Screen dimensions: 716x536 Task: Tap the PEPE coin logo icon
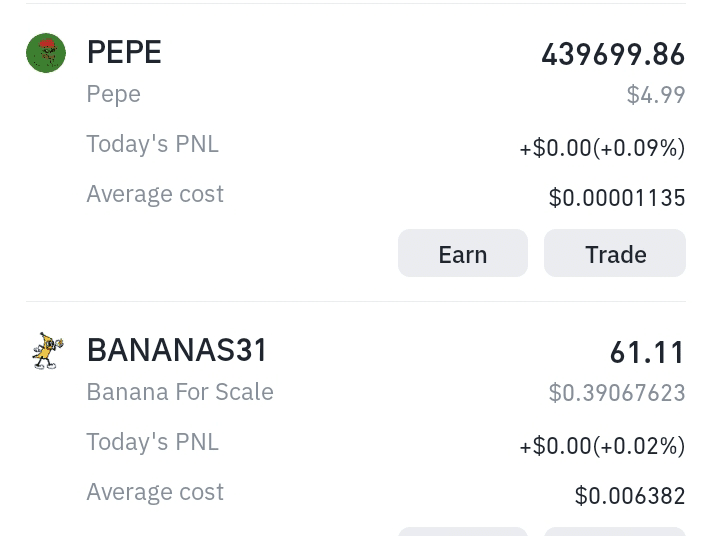46,53
